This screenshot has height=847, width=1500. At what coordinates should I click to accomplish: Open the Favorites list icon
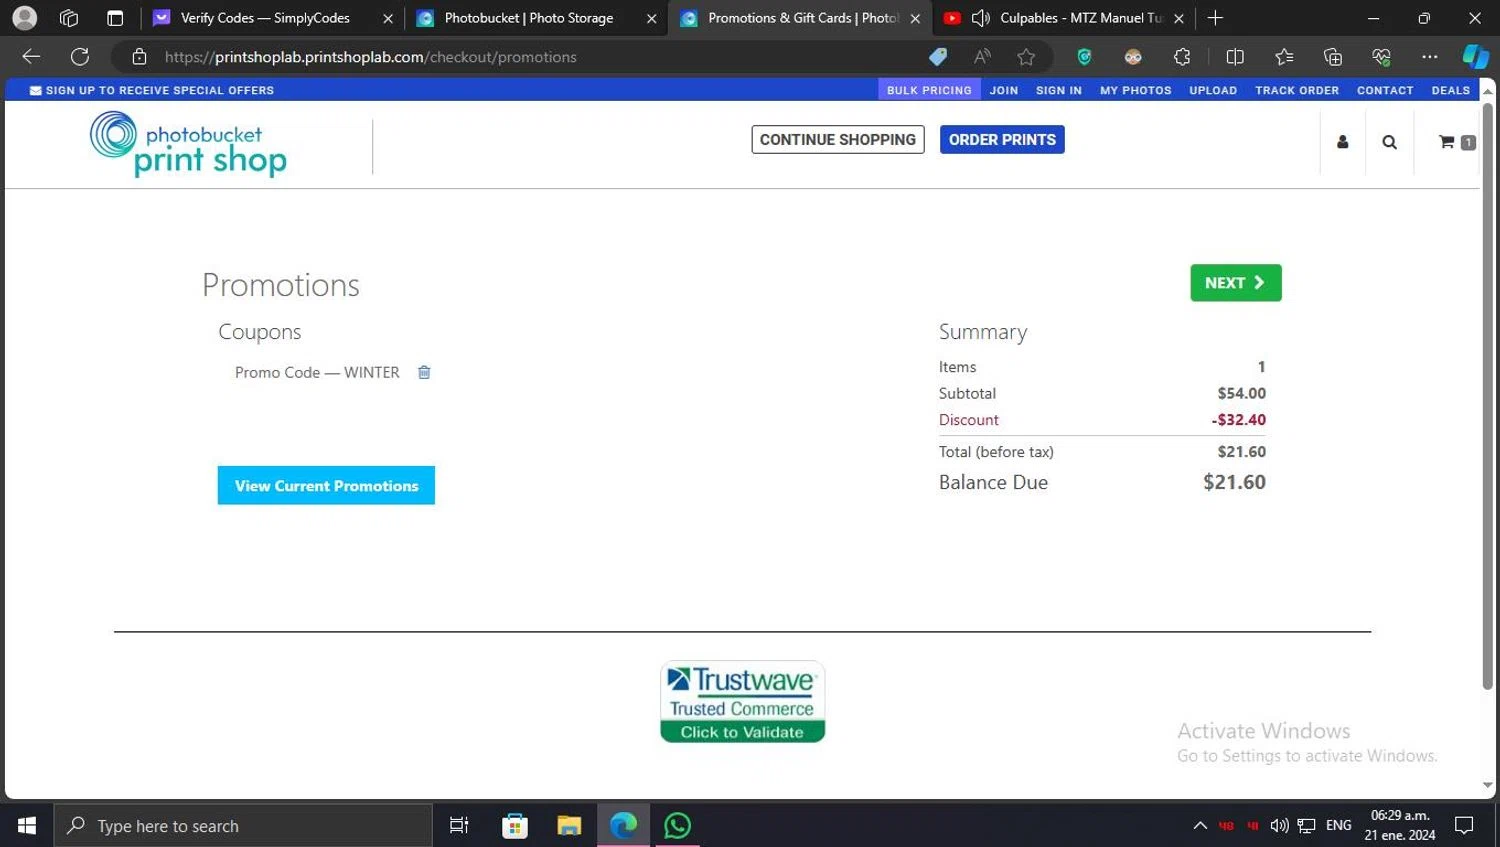coord(1284,57)
